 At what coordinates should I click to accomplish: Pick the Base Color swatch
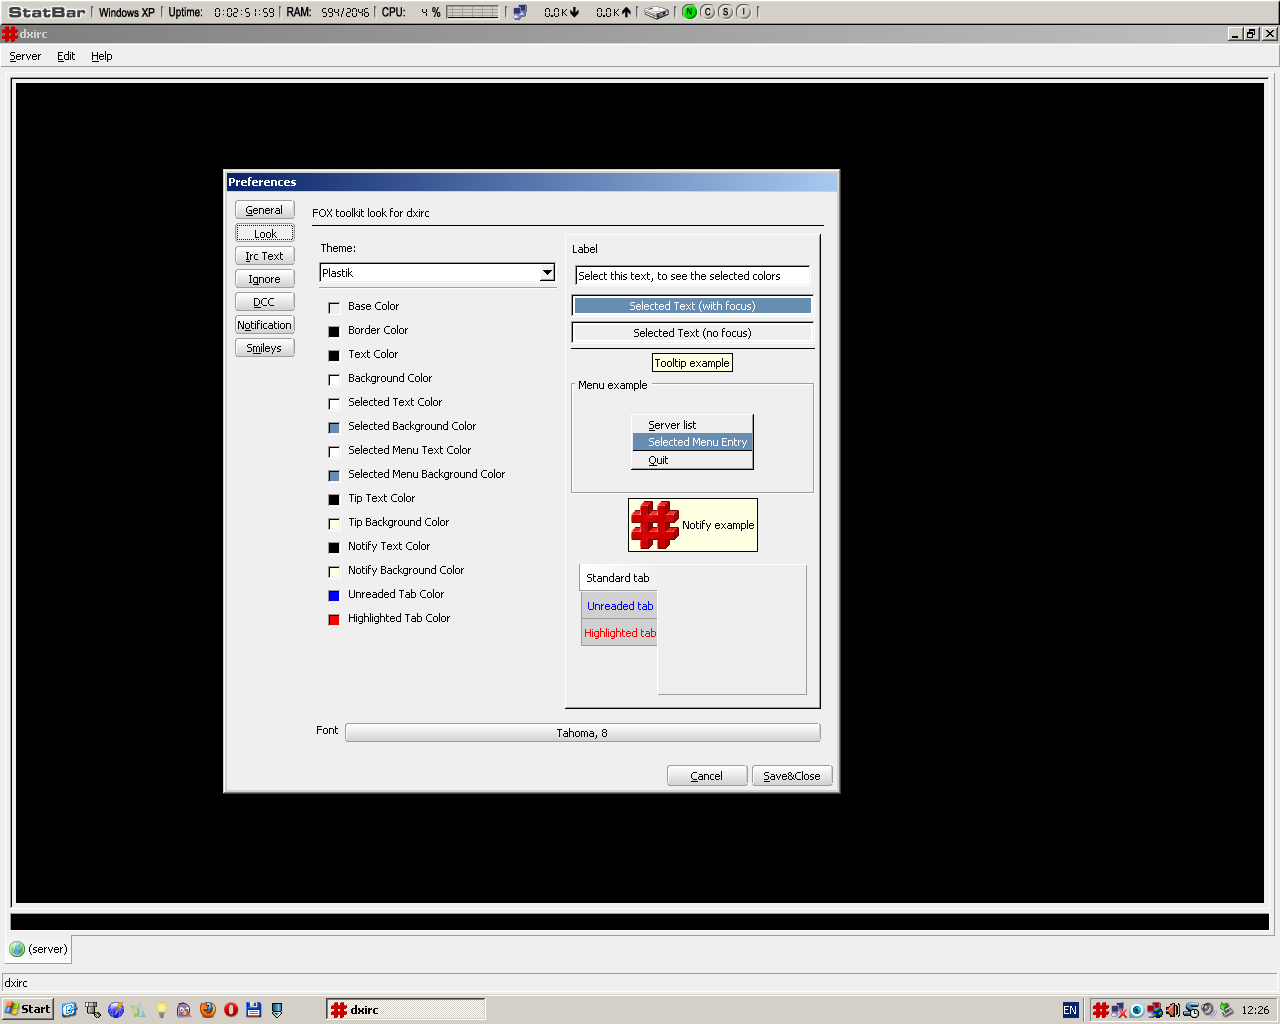(x=334, y=307)
